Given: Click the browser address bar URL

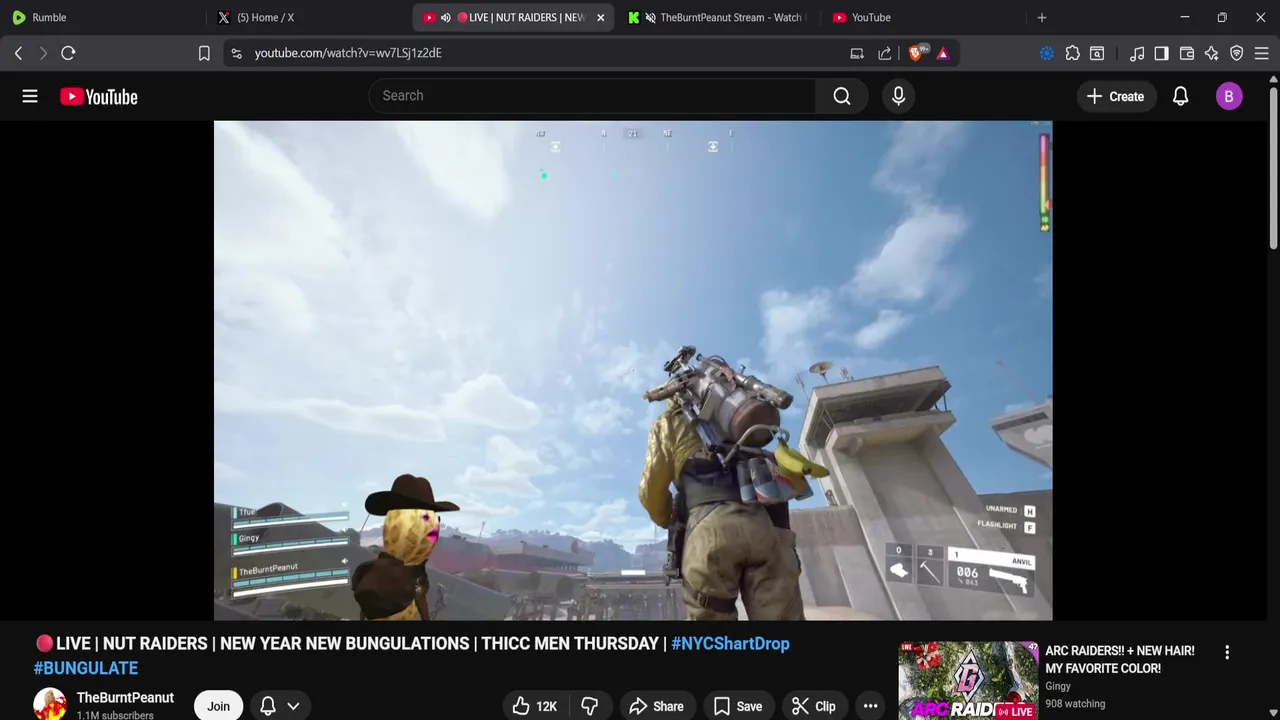Looking at the screenshot, I should click(x=348, y=53).
